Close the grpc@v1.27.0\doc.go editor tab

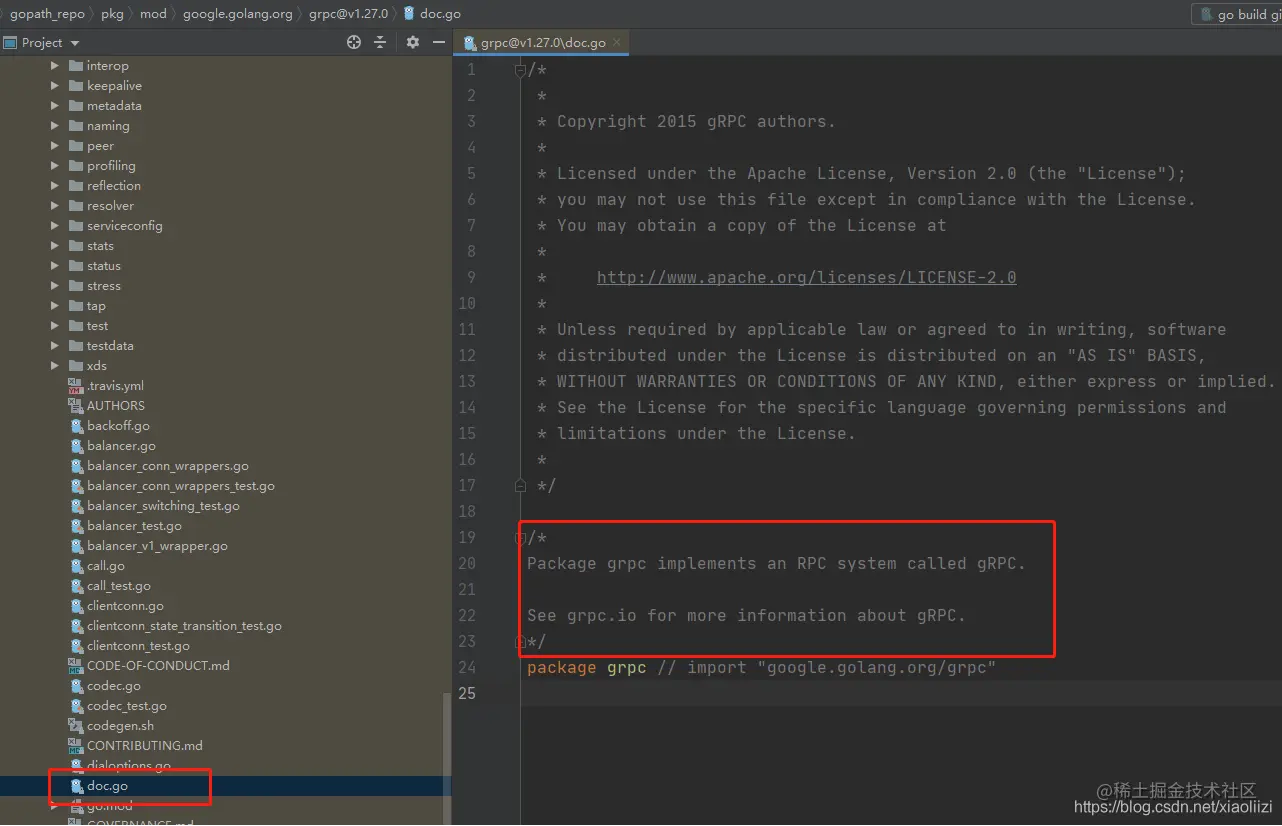coord(618,43)
